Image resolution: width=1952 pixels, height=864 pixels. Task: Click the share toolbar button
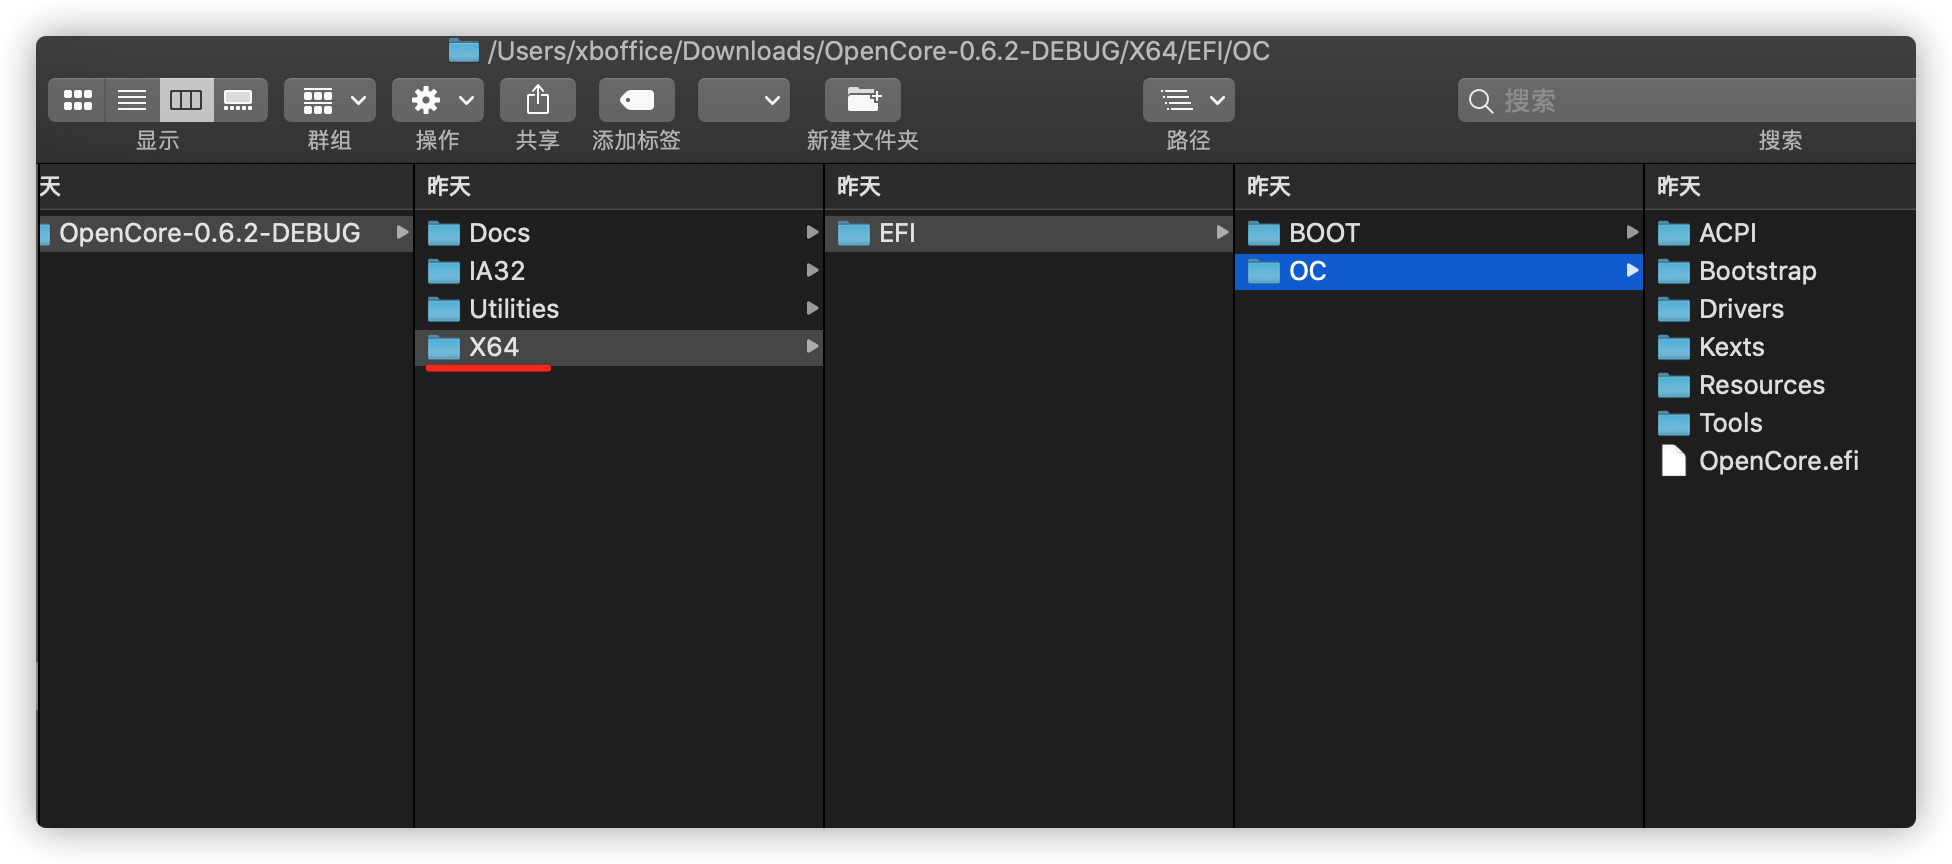click(538, 100)
